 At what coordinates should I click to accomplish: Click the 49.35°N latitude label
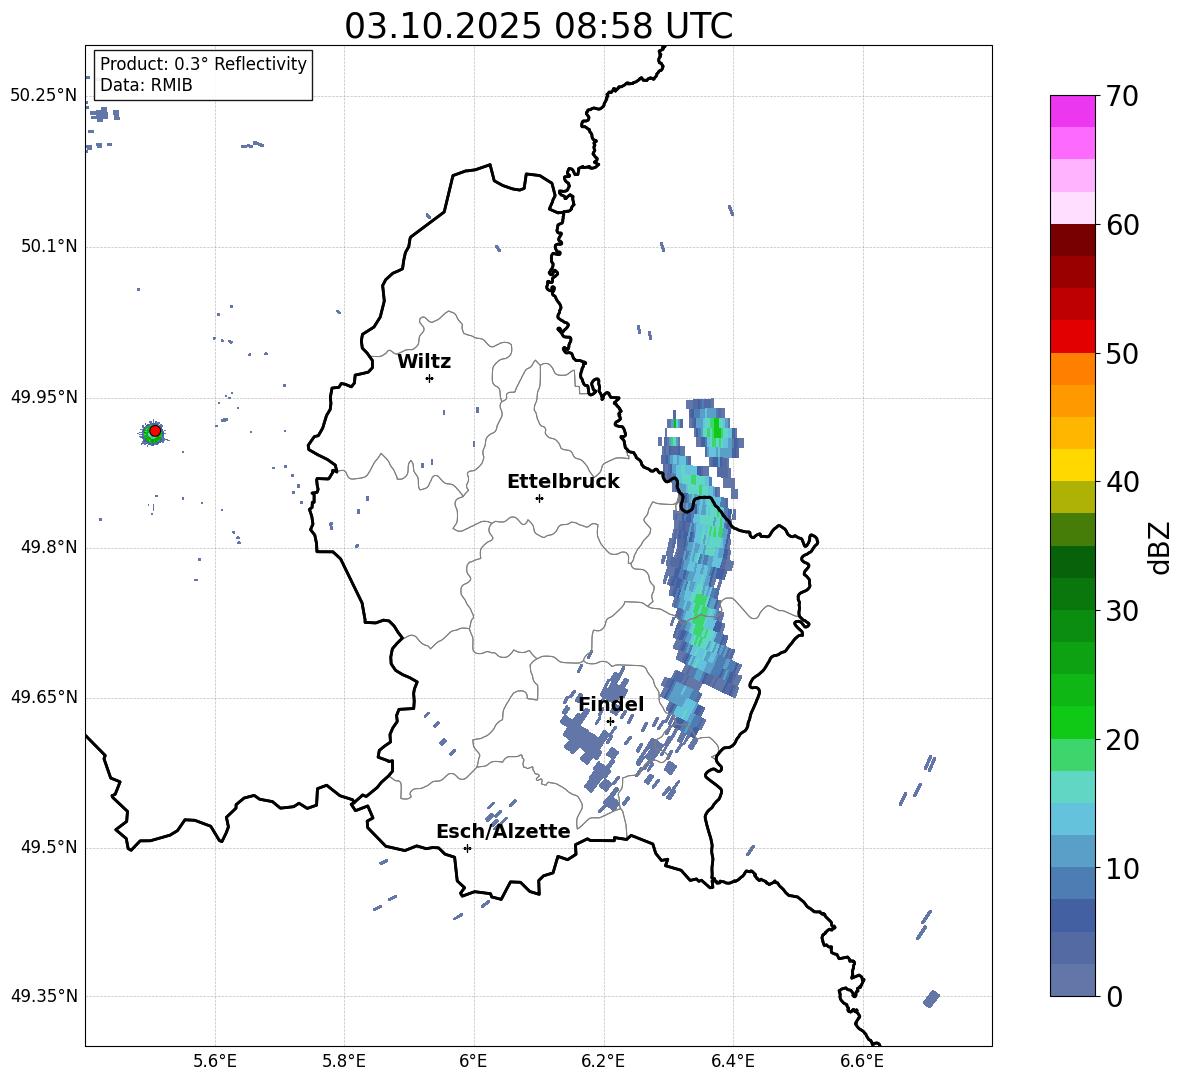pyautogui.click(x=44, y=996)
